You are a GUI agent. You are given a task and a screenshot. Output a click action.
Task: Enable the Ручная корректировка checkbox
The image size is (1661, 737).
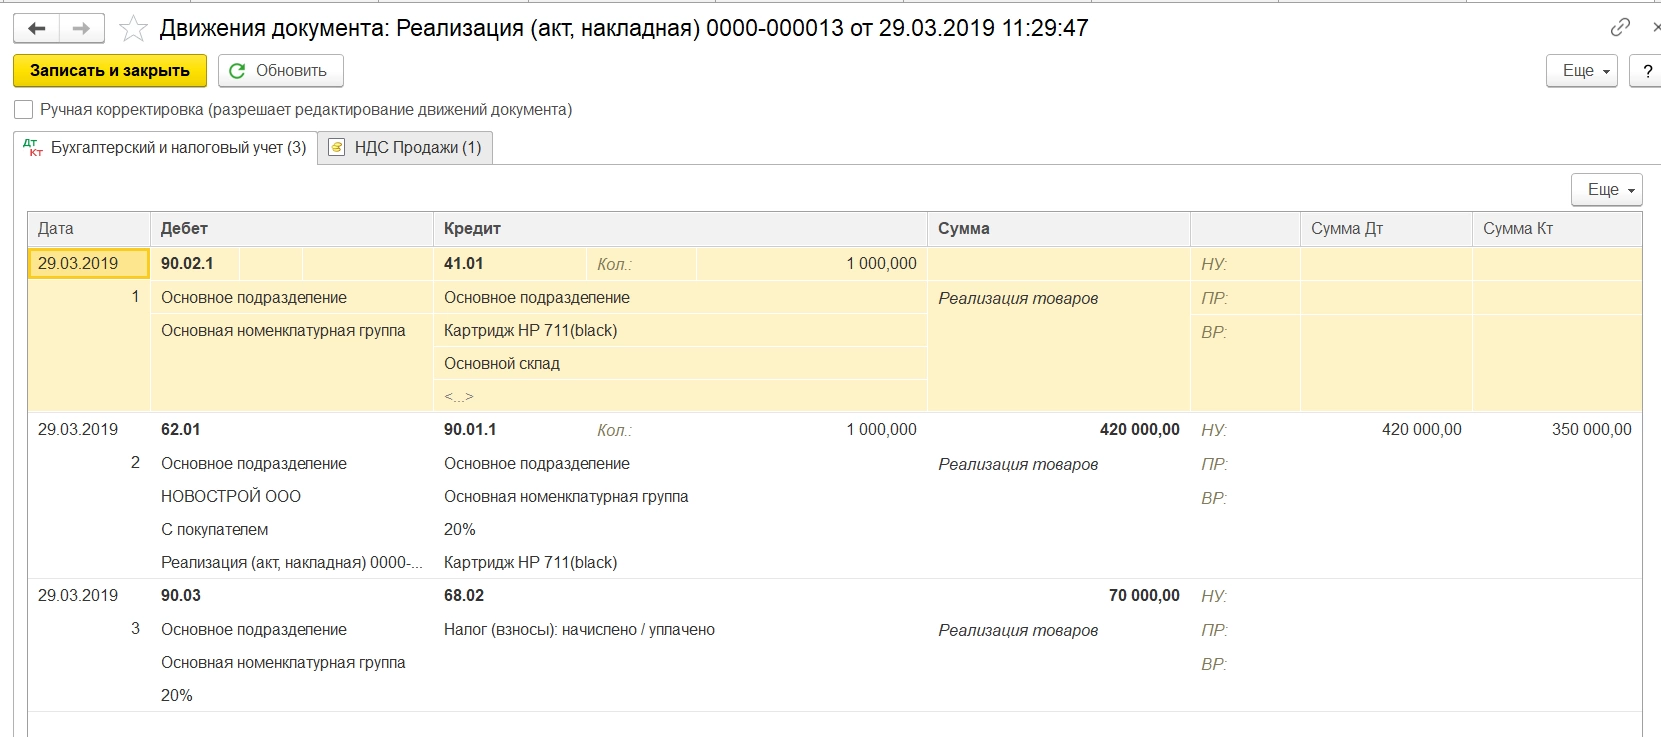point(24,110)
